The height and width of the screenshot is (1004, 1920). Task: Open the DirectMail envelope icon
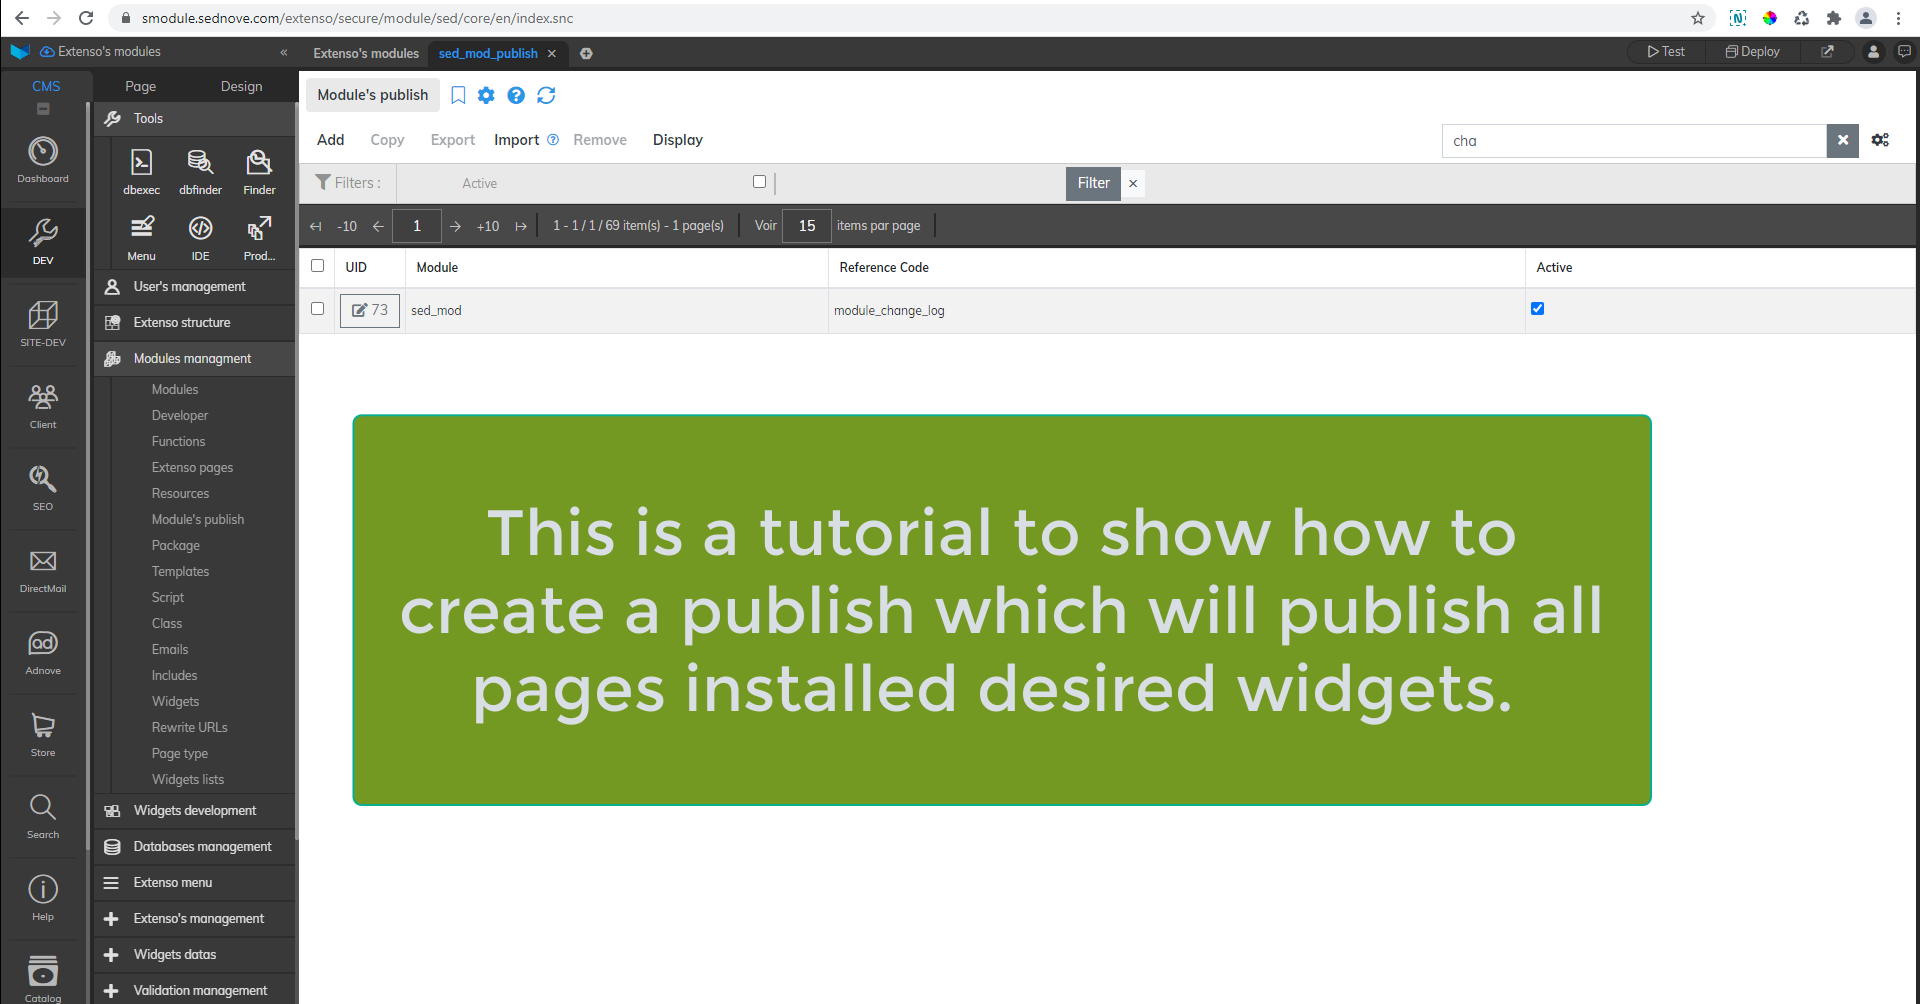pos(43,570)
